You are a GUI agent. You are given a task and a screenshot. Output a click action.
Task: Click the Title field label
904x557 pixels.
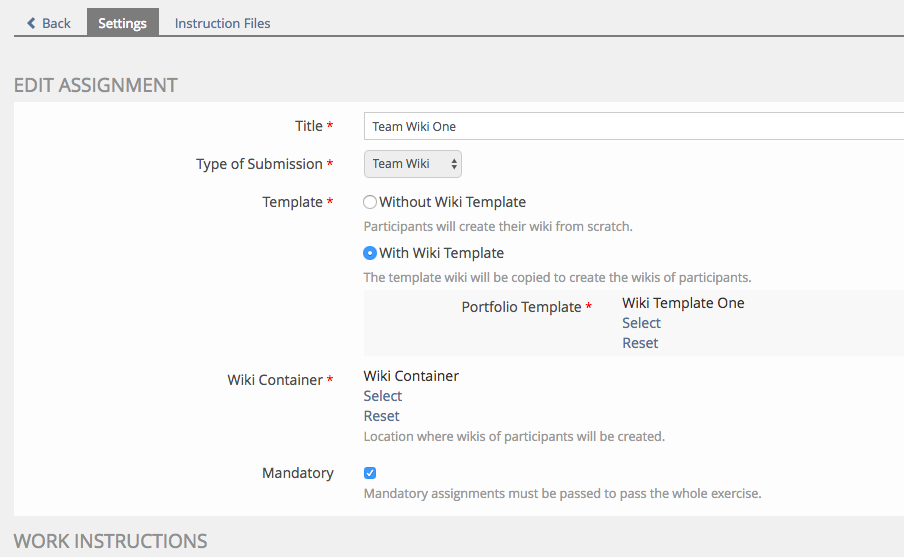[x=308, y=126]
